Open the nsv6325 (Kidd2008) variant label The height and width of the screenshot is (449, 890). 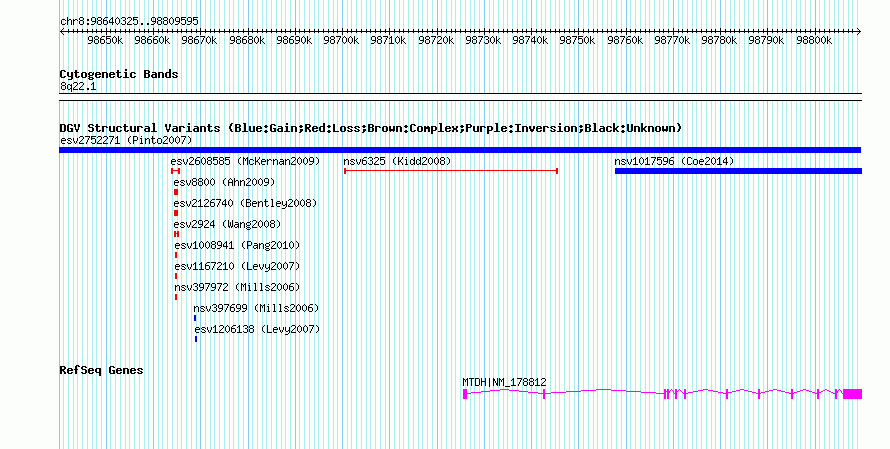[x=397, y=161]
